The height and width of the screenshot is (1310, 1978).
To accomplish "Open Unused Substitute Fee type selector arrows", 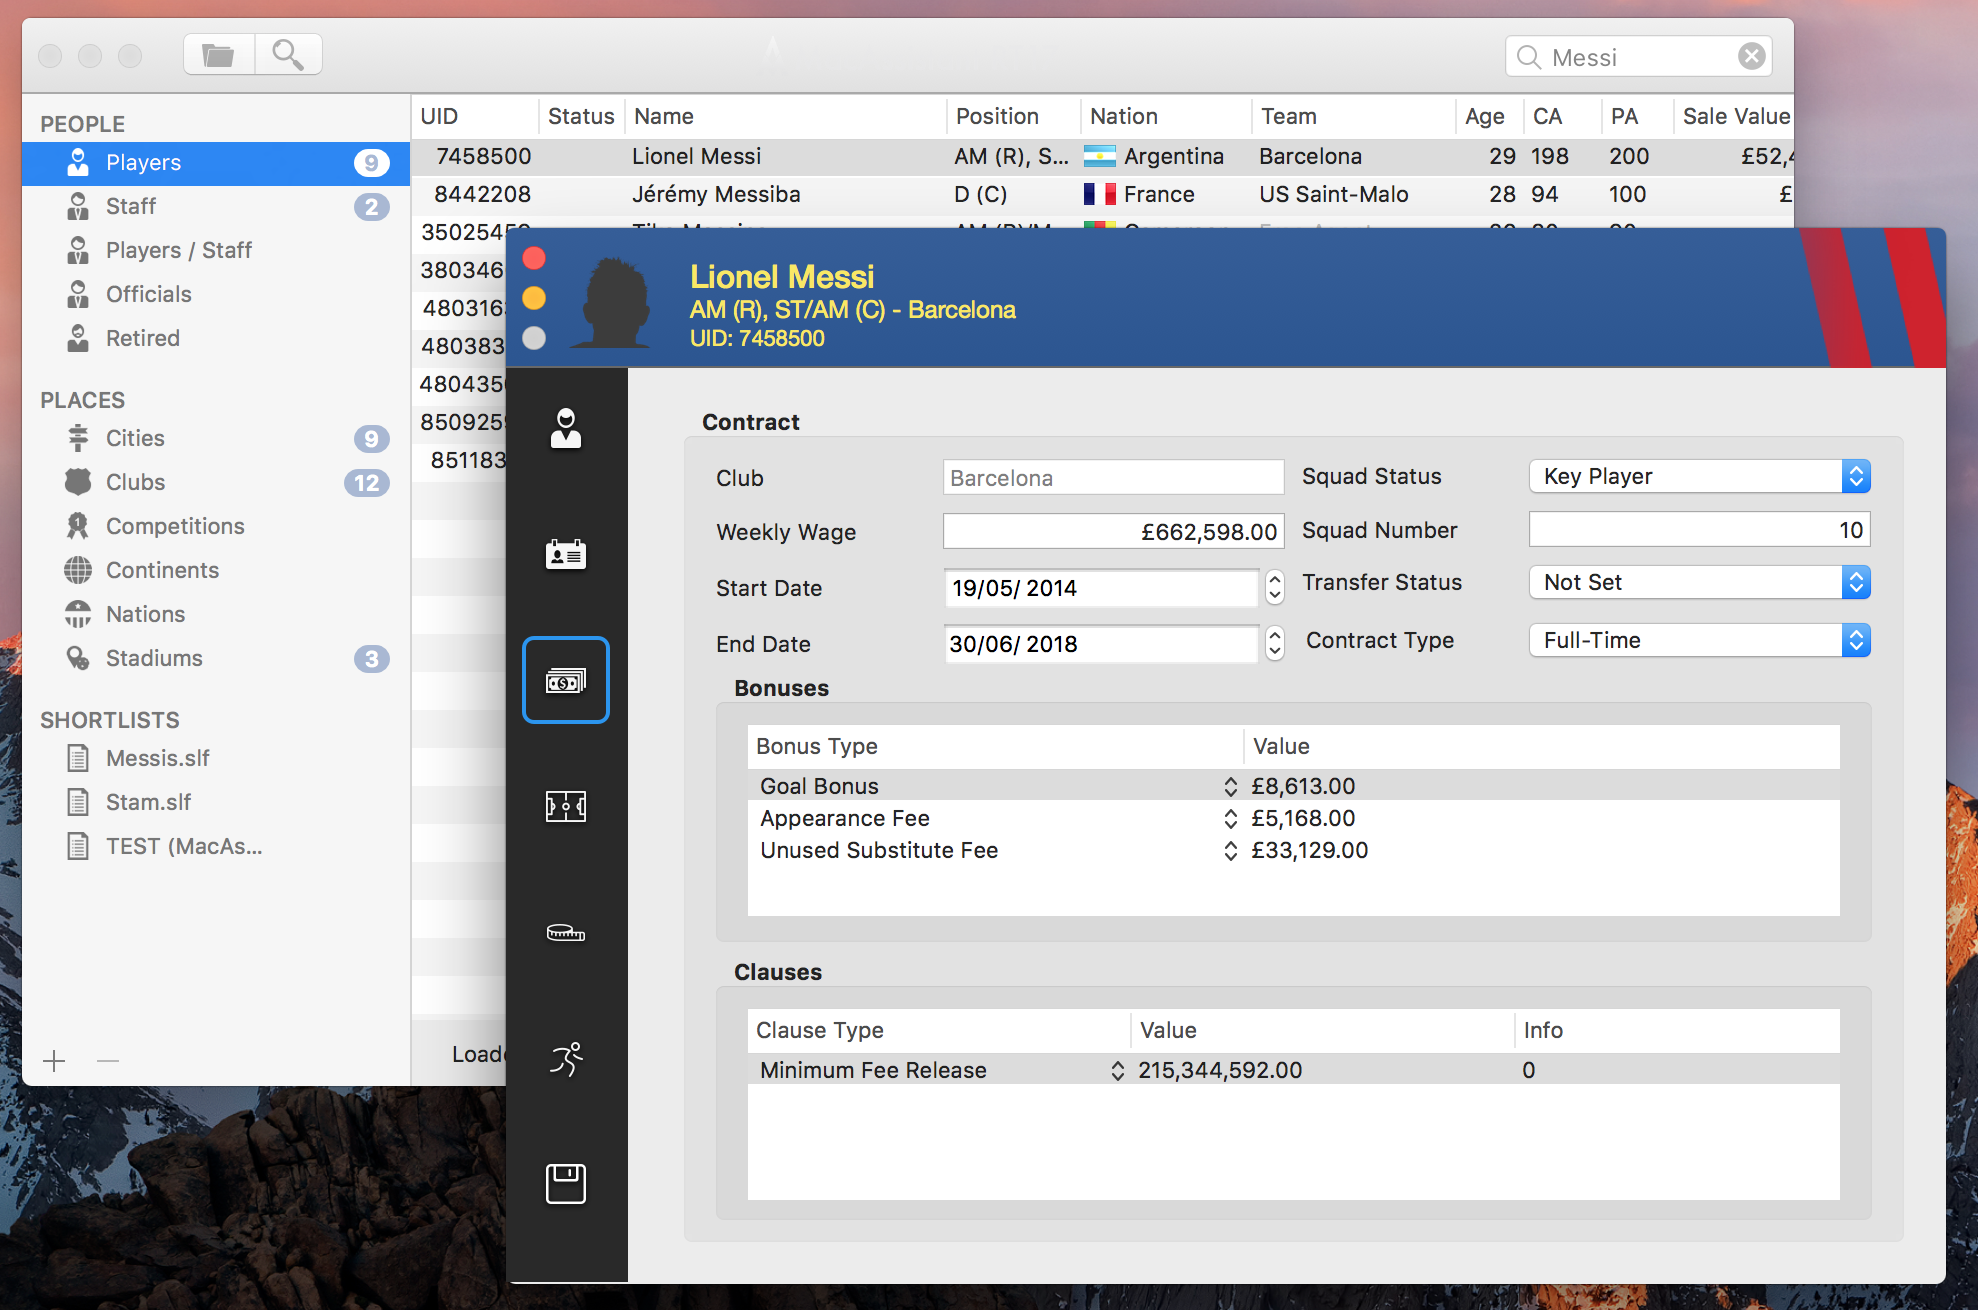I will pos(1230,851).
